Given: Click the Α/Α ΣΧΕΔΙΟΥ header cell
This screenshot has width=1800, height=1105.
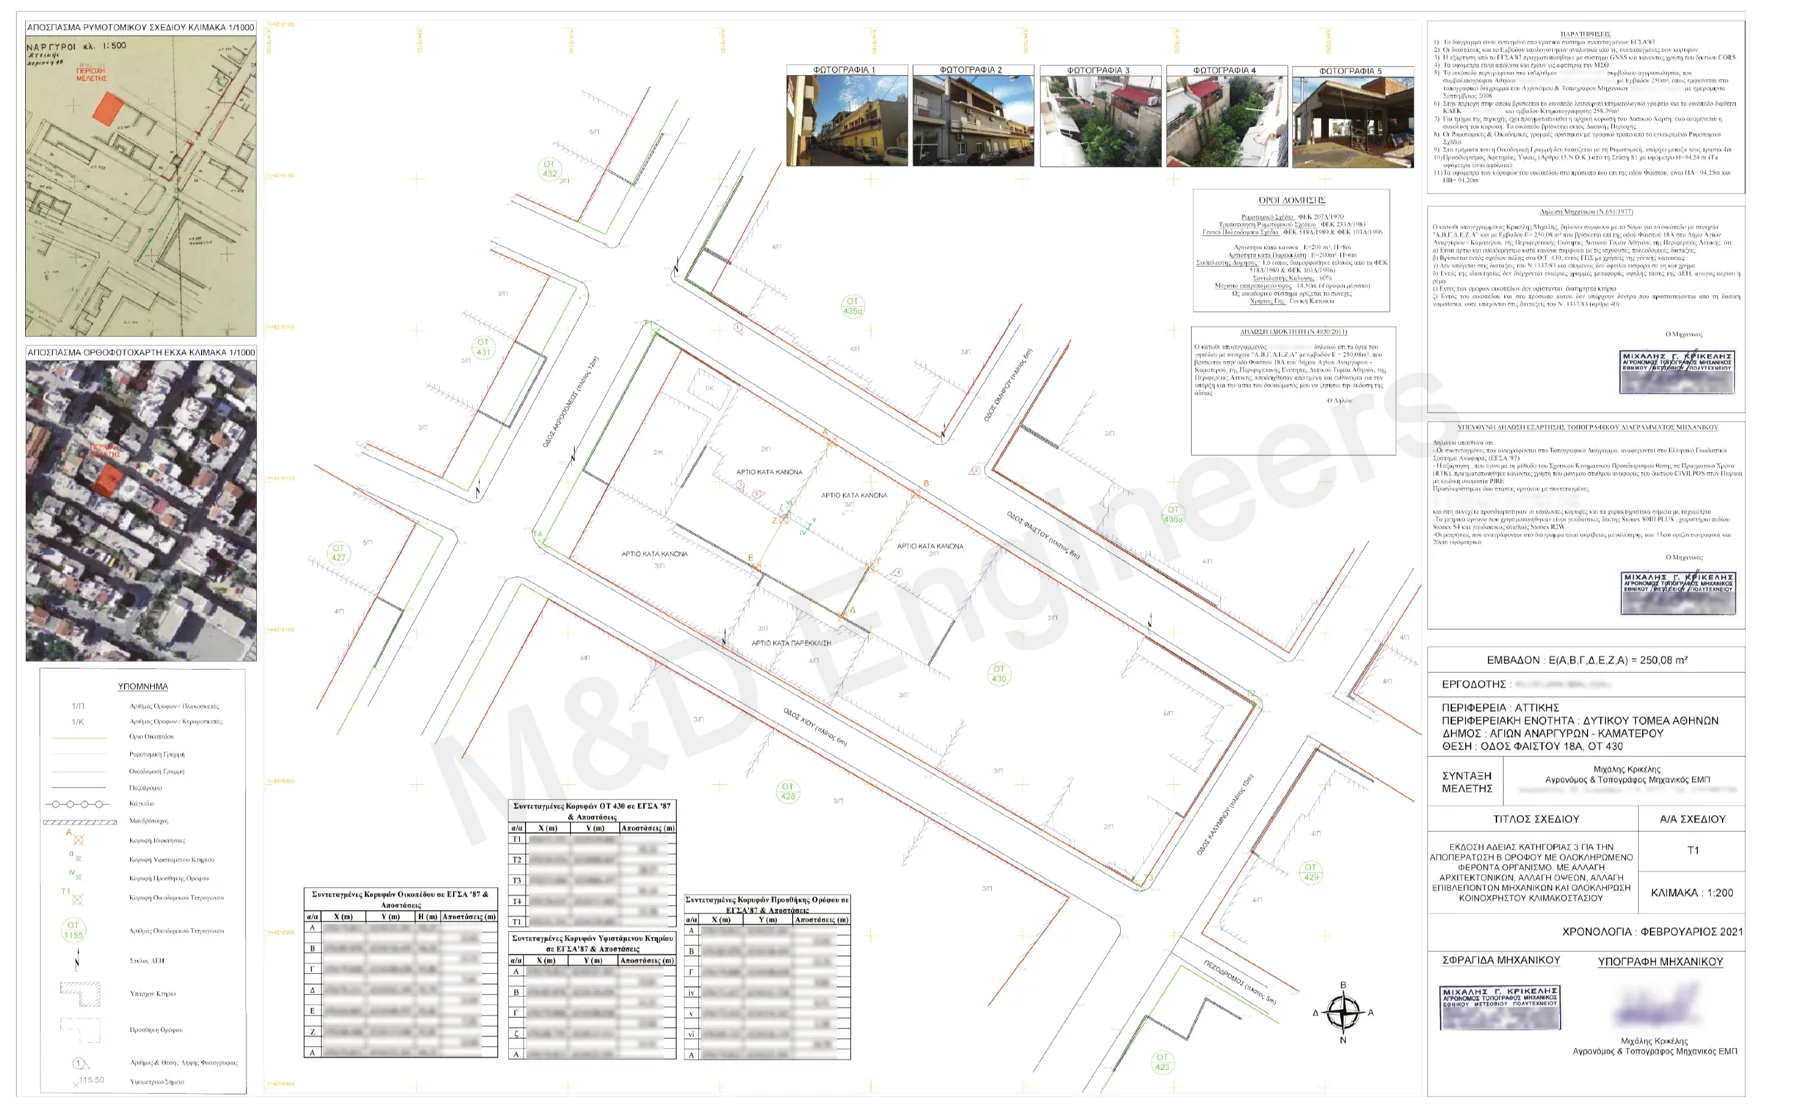Looking at the screenshot, I should [1692, 819].
